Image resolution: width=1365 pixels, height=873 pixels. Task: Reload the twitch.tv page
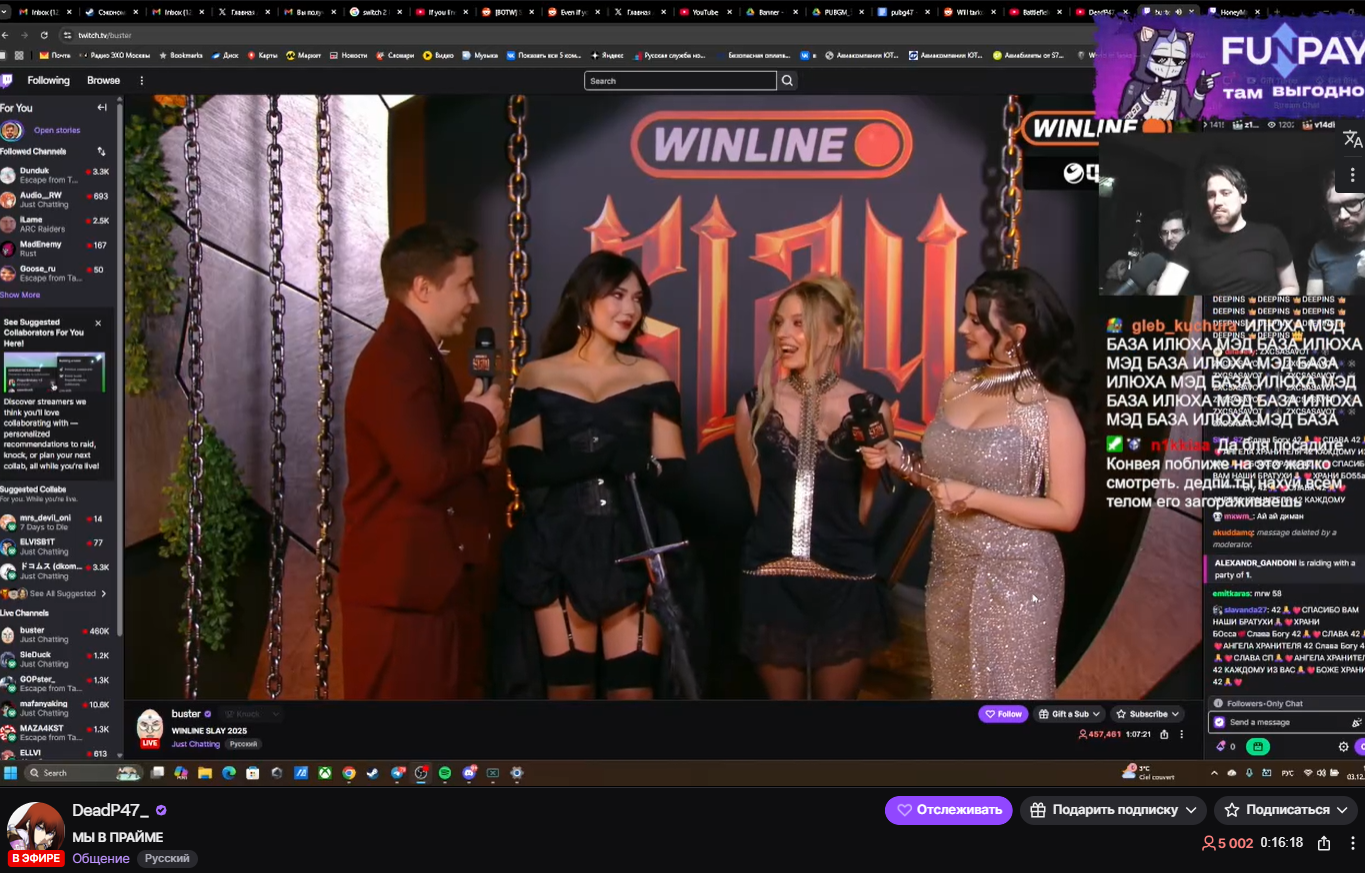(43, 35)
